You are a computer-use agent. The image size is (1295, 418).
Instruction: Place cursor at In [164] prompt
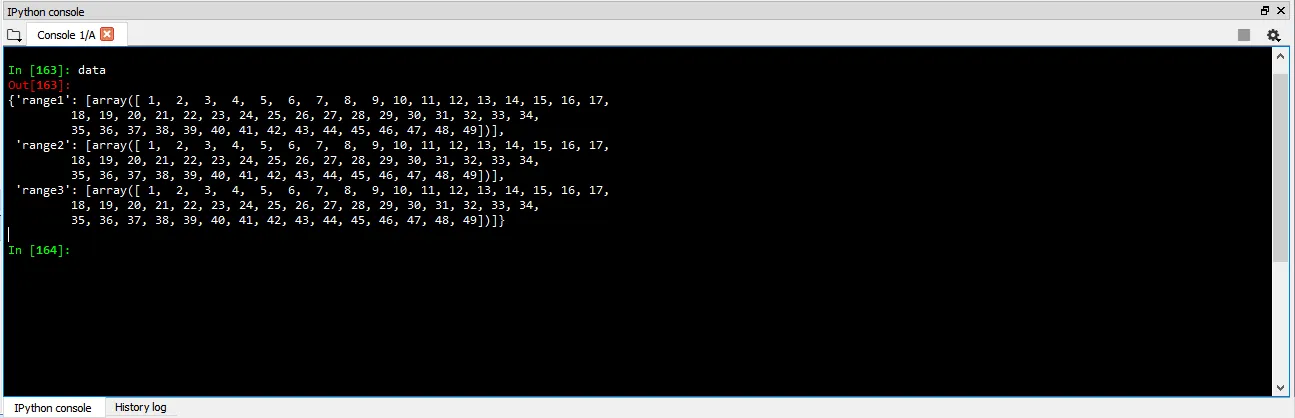39,250
